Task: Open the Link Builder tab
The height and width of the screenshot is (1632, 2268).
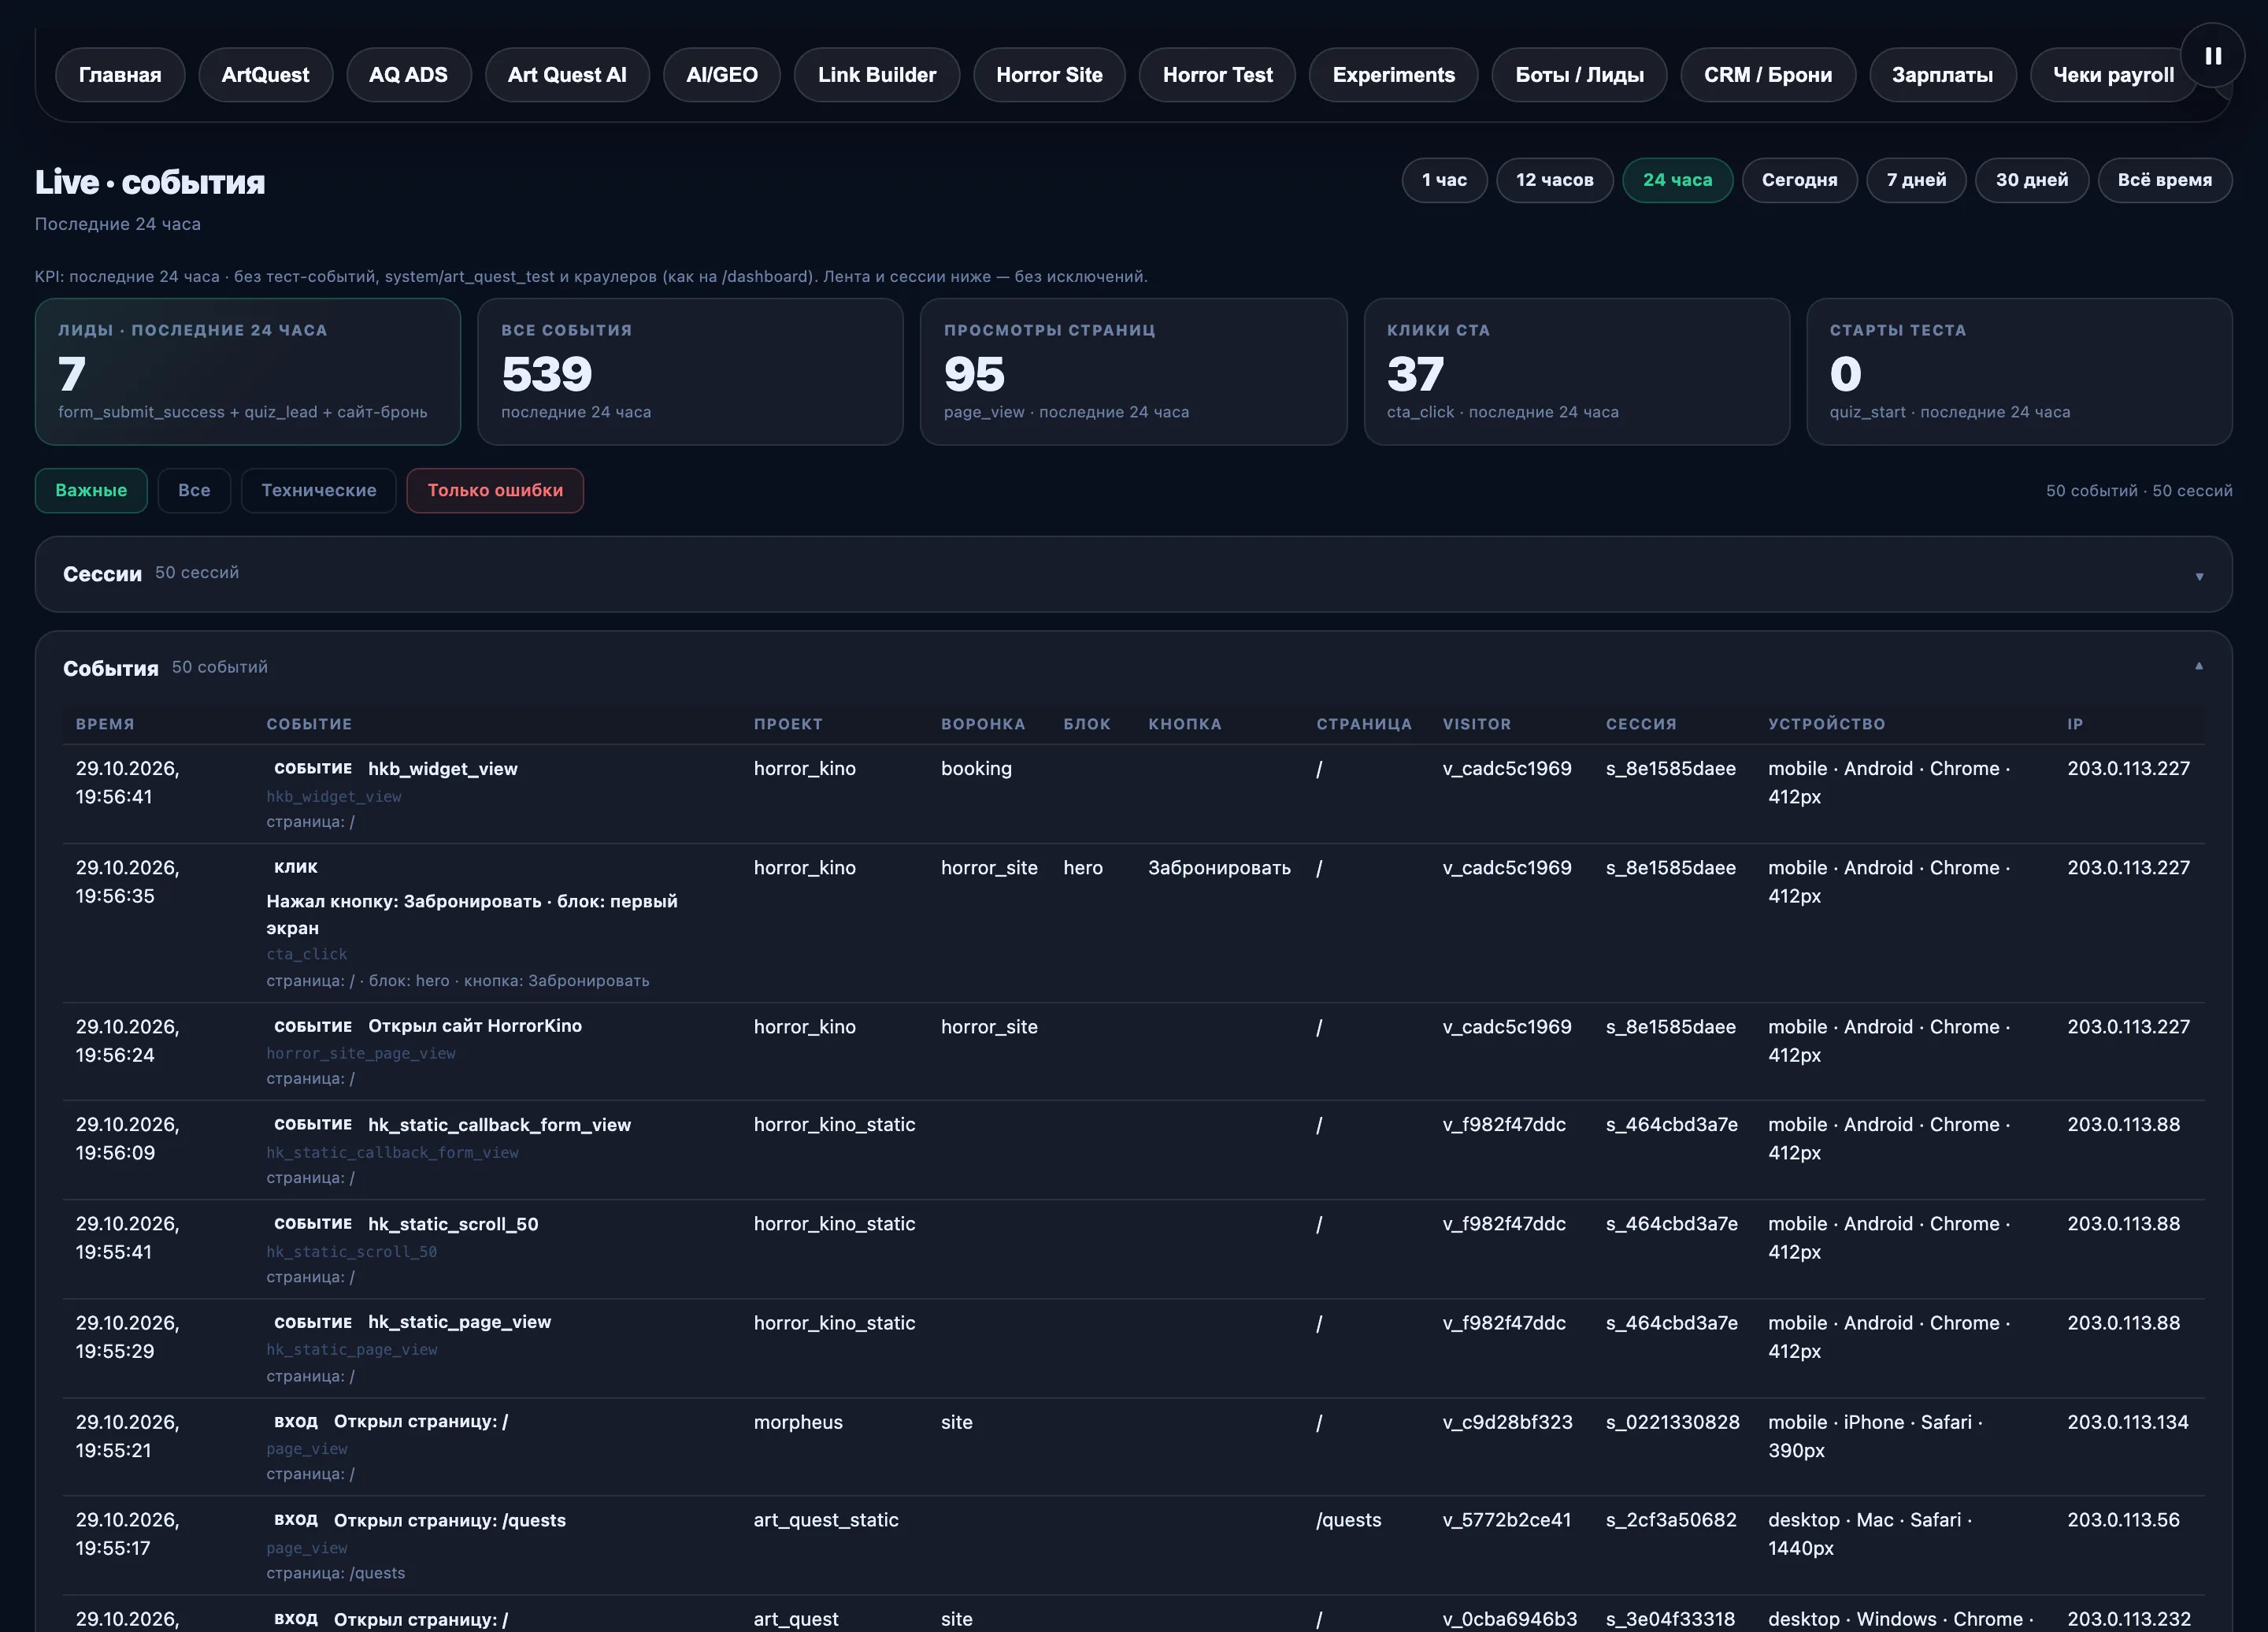Action: click(x=876, y=75)
